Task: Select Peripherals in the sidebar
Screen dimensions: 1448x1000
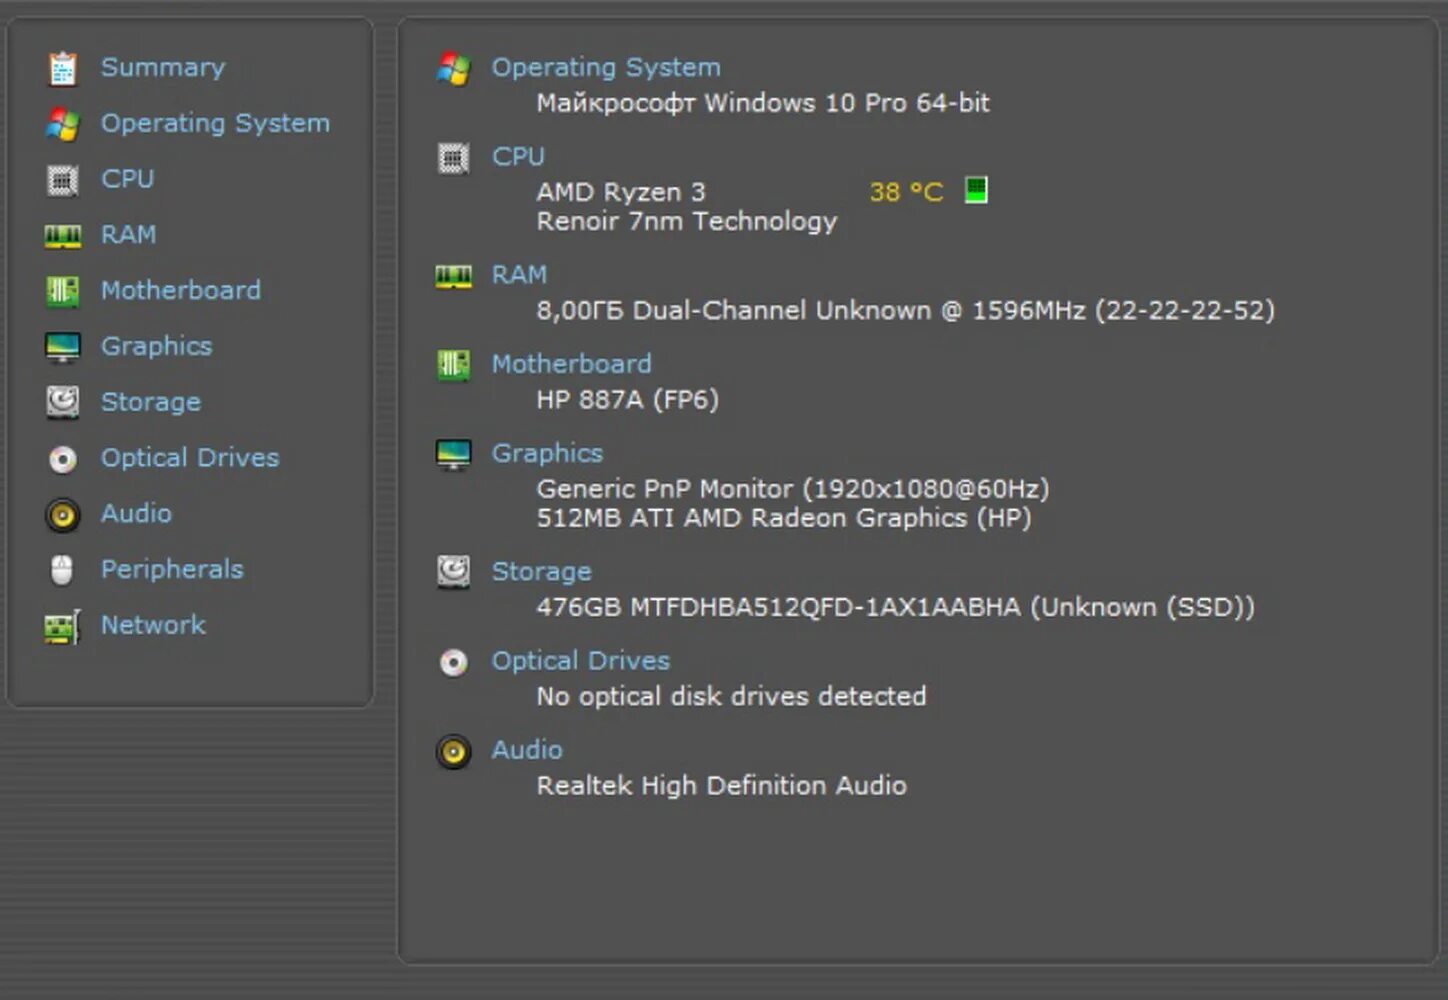Action: pos(172,569)
